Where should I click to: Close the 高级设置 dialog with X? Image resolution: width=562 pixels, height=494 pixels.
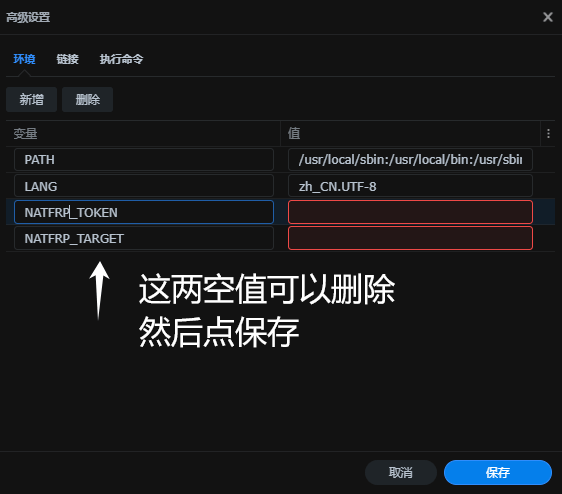pyautogui.click(x=548, y=17)
